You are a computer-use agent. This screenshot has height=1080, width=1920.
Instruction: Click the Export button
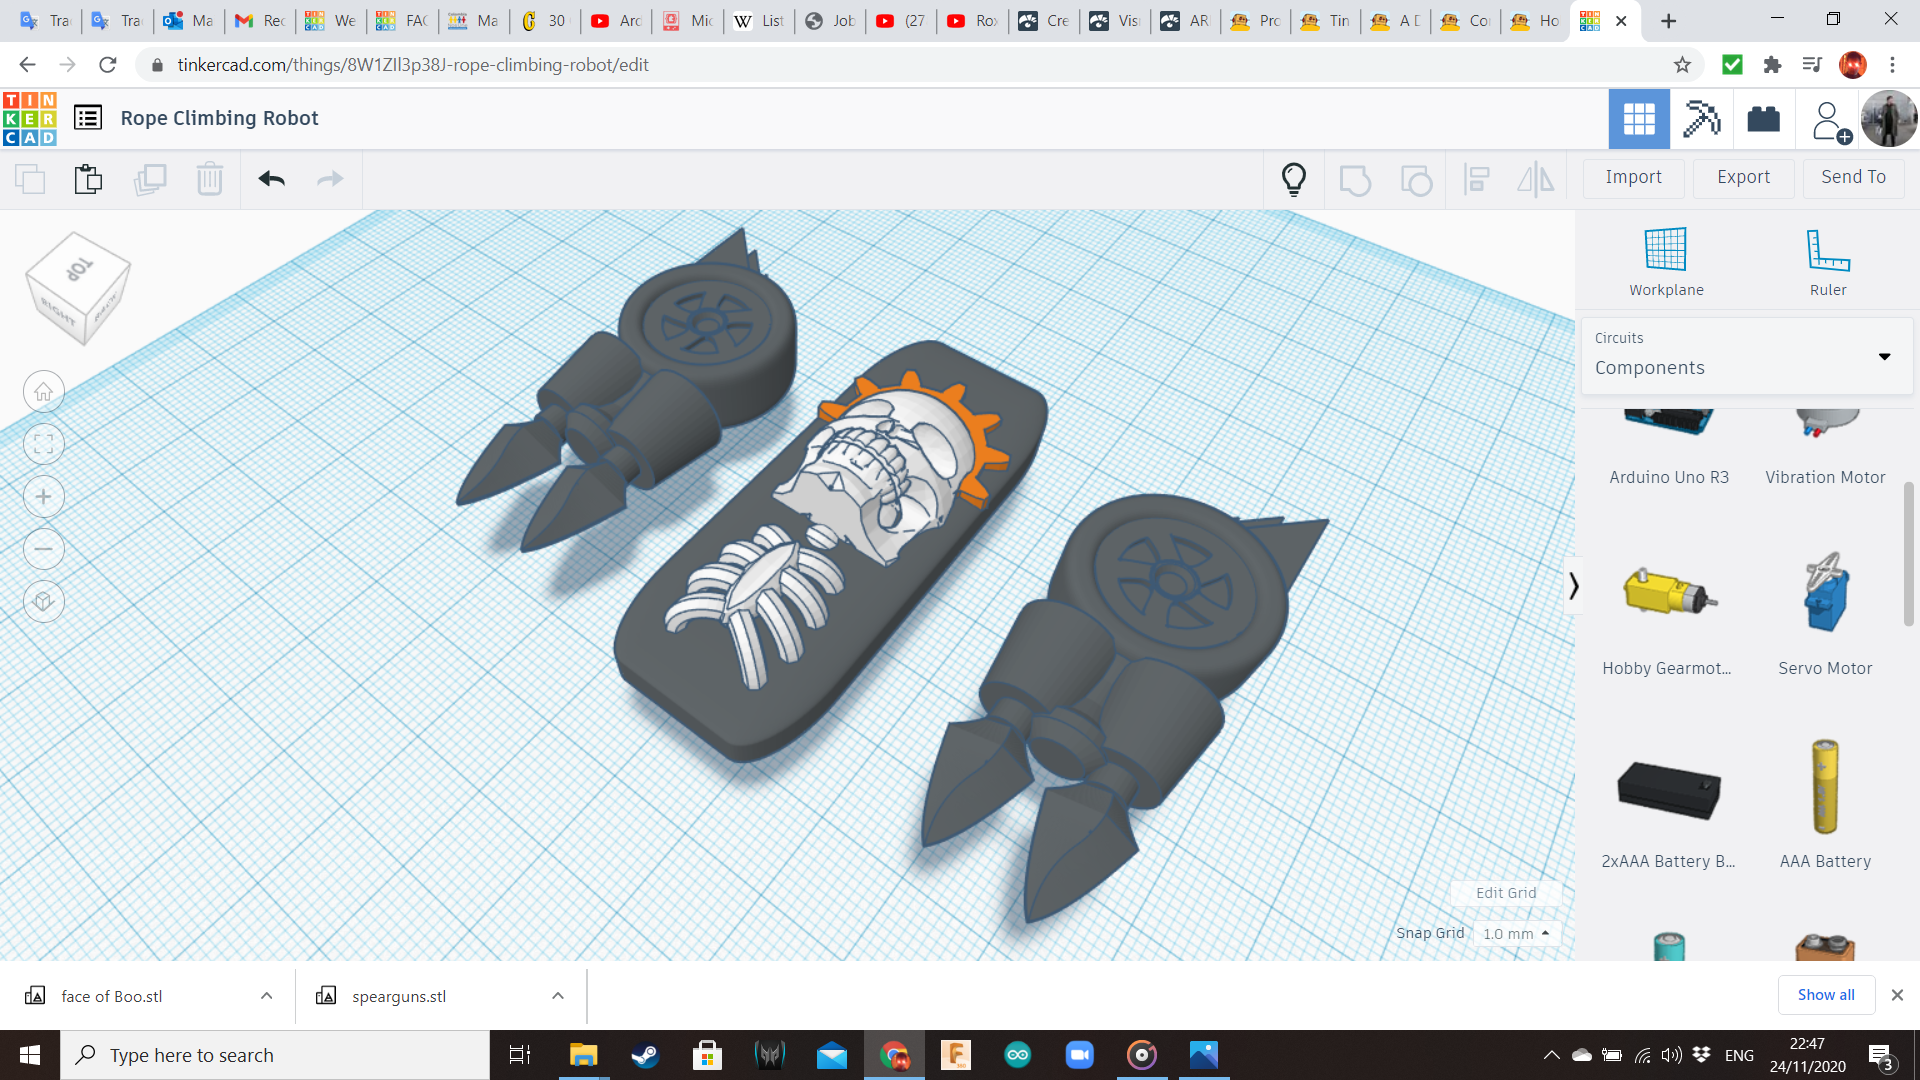point(1743,177)
